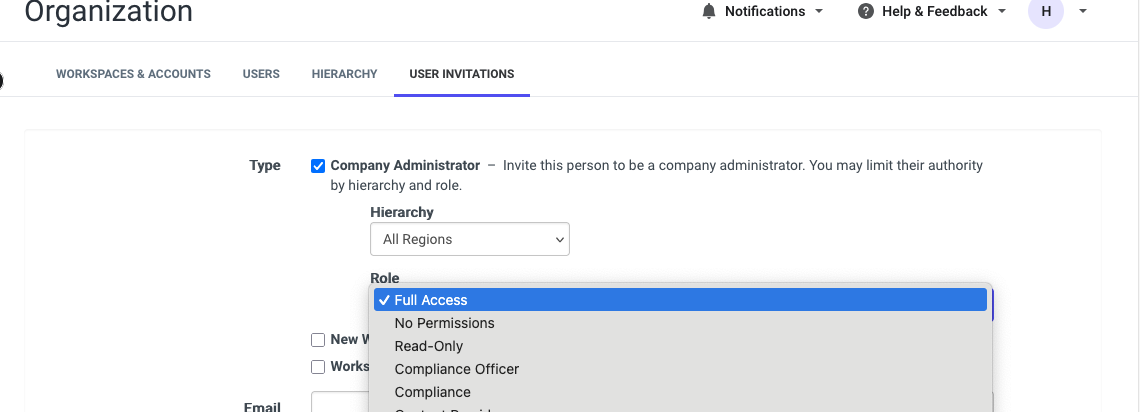
Task: Switch to the Users tab
Action: click(x=261, y=74)
